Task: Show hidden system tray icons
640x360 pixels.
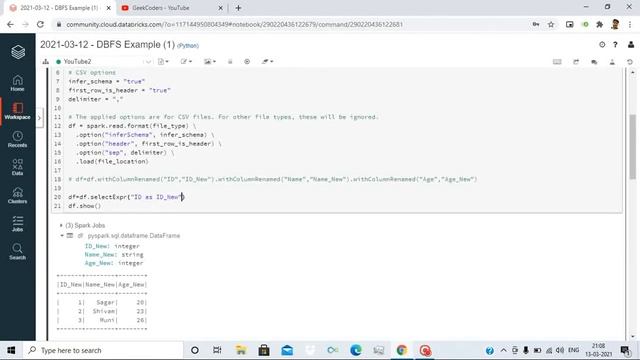Action: pos(504,351)
